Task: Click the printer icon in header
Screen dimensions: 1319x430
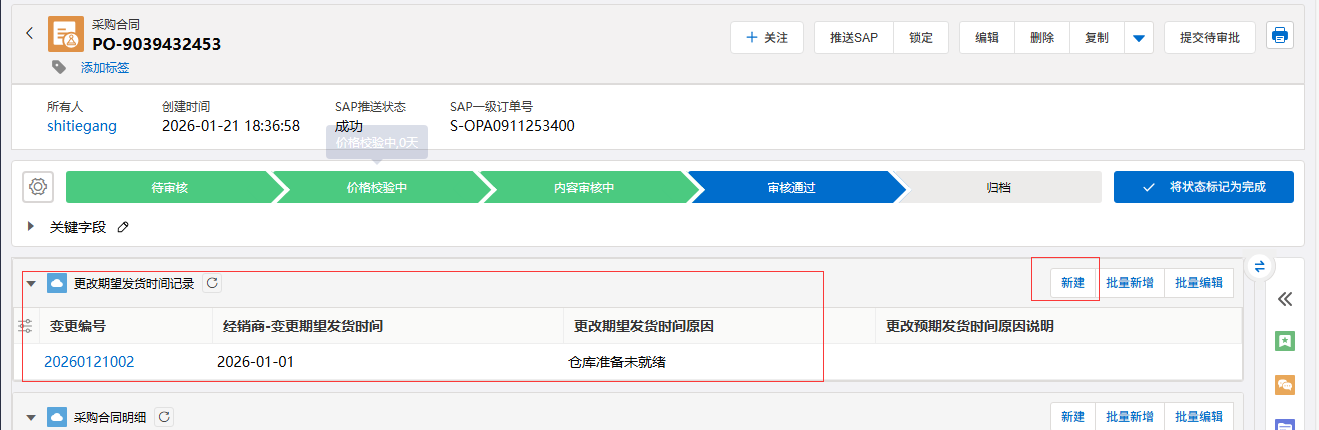Action: (x=1279, y=36)
